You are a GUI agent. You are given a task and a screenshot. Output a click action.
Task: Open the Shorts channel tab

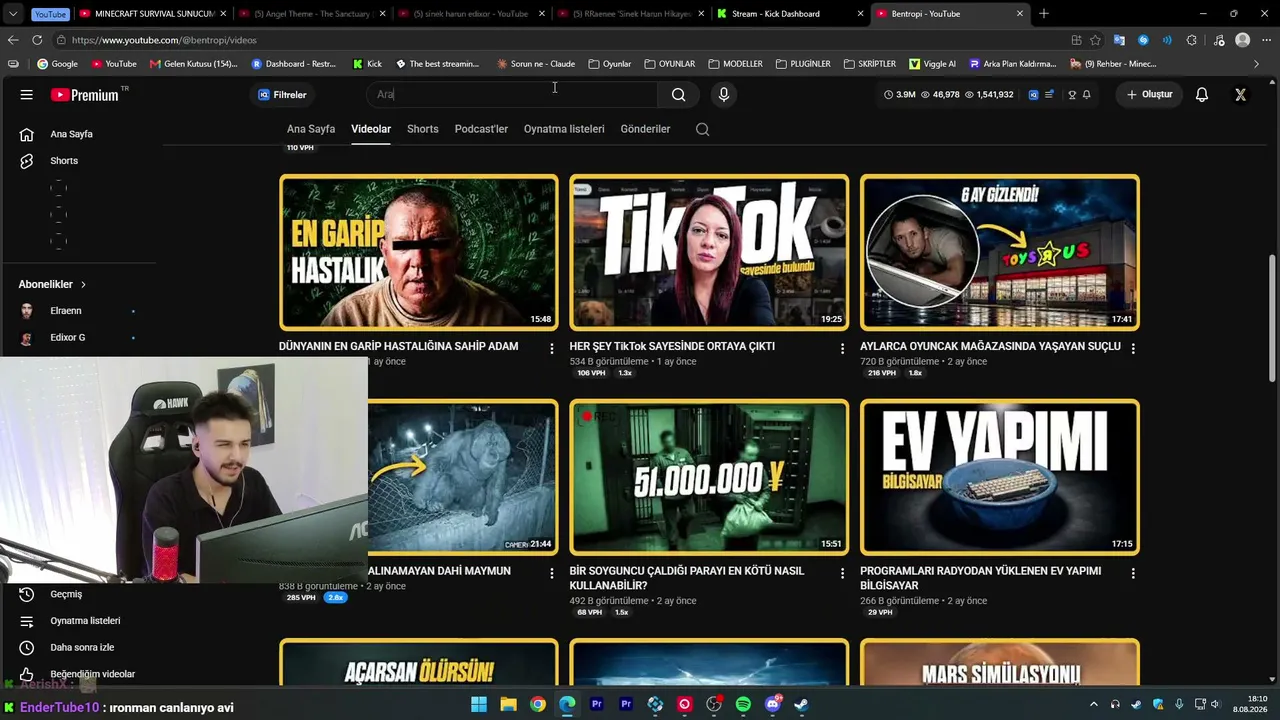tap(423, 129)
